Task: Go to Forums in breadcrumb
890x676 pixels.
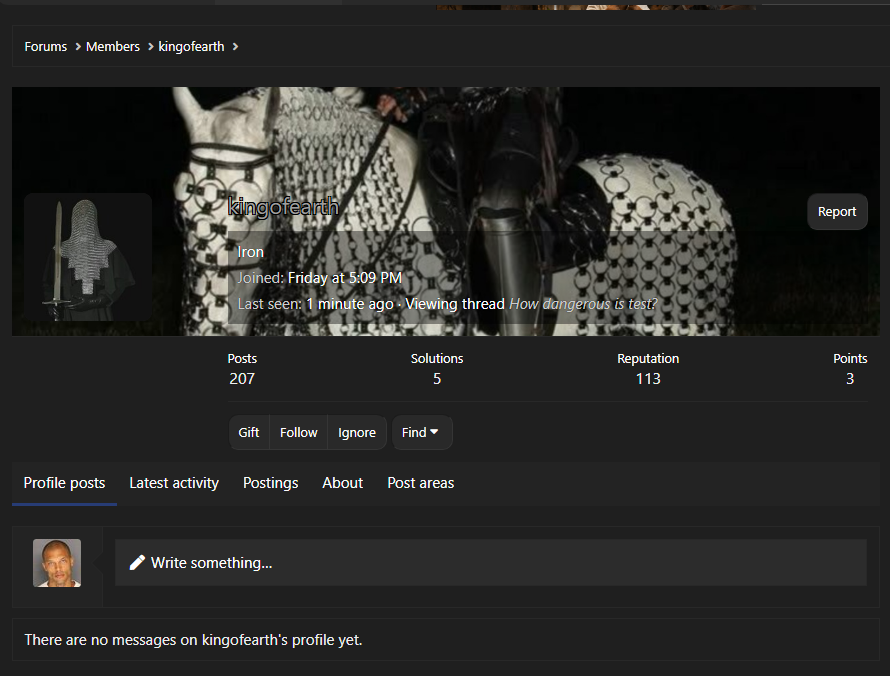Action: point(45,47)
